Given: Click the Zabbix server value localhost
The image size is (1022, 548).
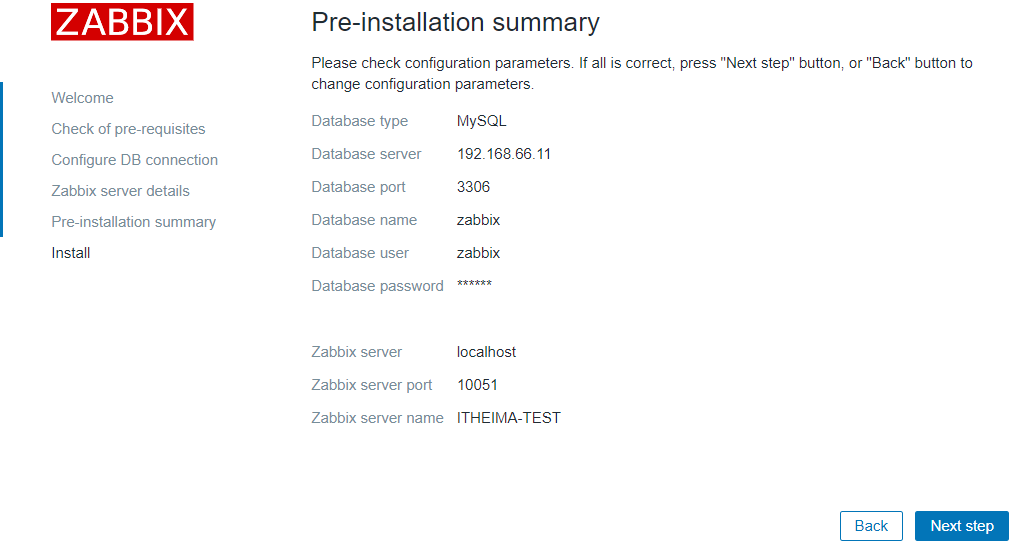Looking at the screenshot, I should [486, 352].
